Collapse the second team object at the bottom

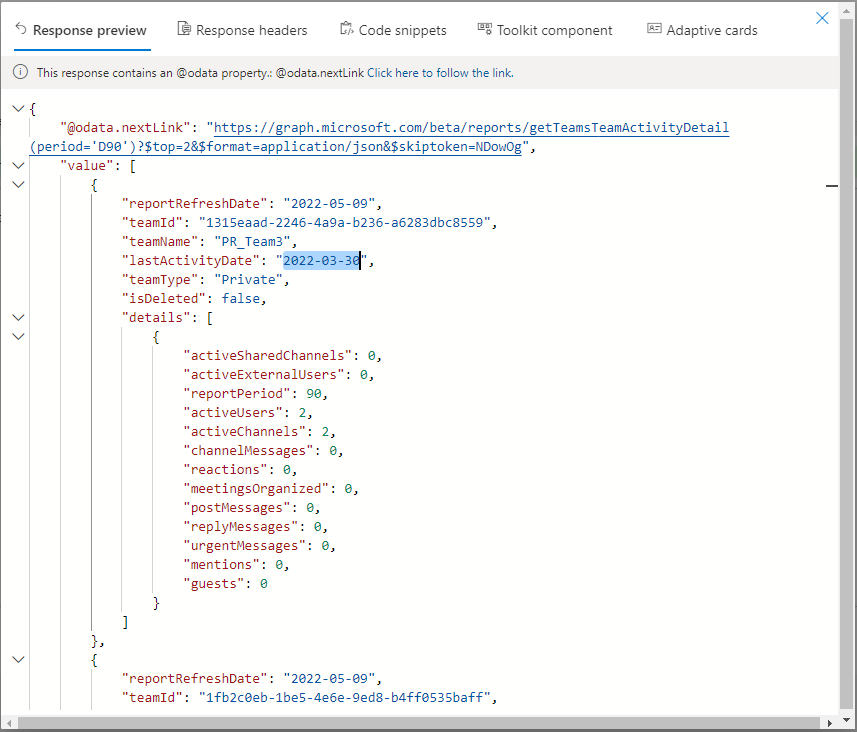point(18,659)
